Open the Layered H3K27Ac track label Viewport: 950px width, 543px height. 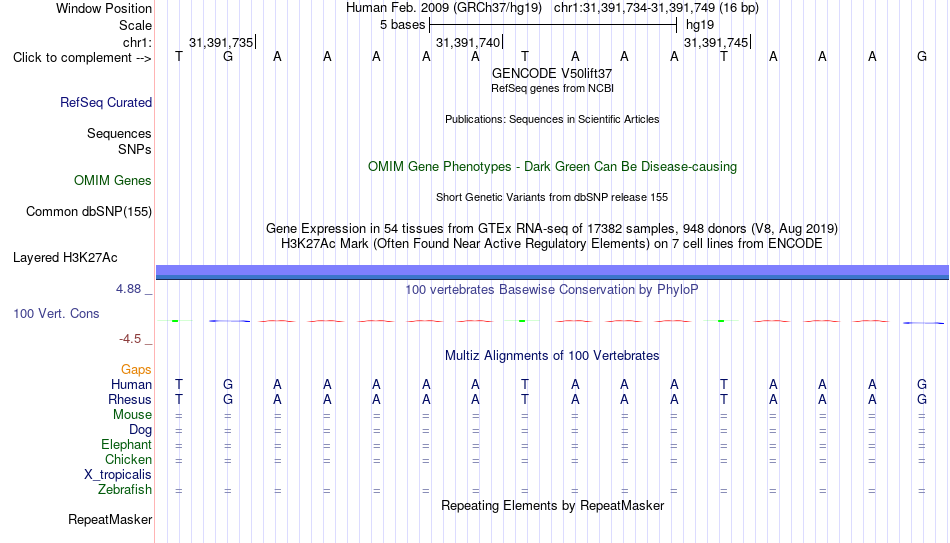point(65,258)
